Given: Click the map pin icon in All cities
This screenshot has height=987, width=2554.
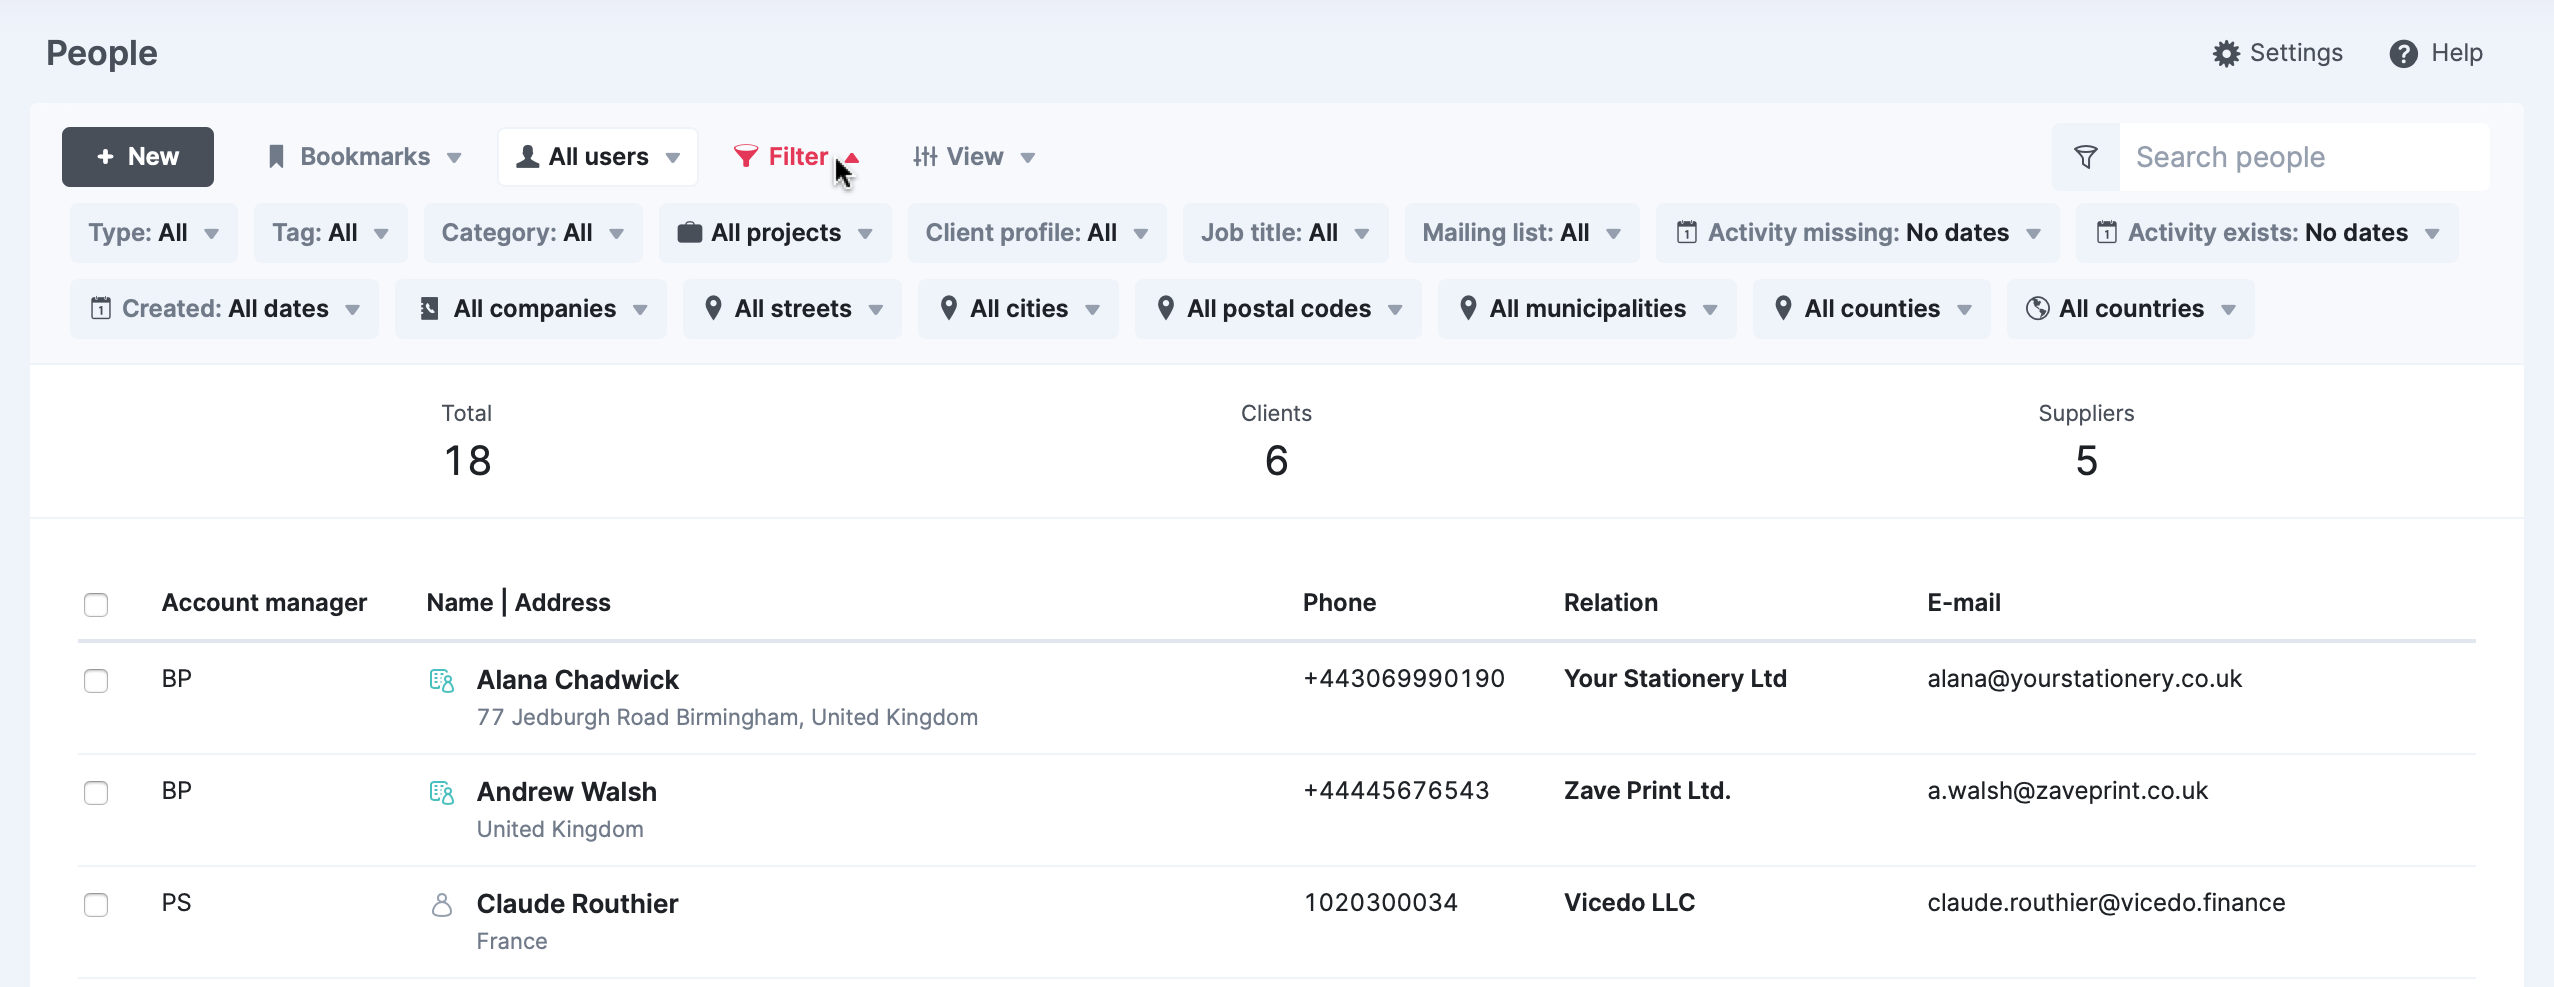Looking at the screenshot, I should tap(949, 308).
